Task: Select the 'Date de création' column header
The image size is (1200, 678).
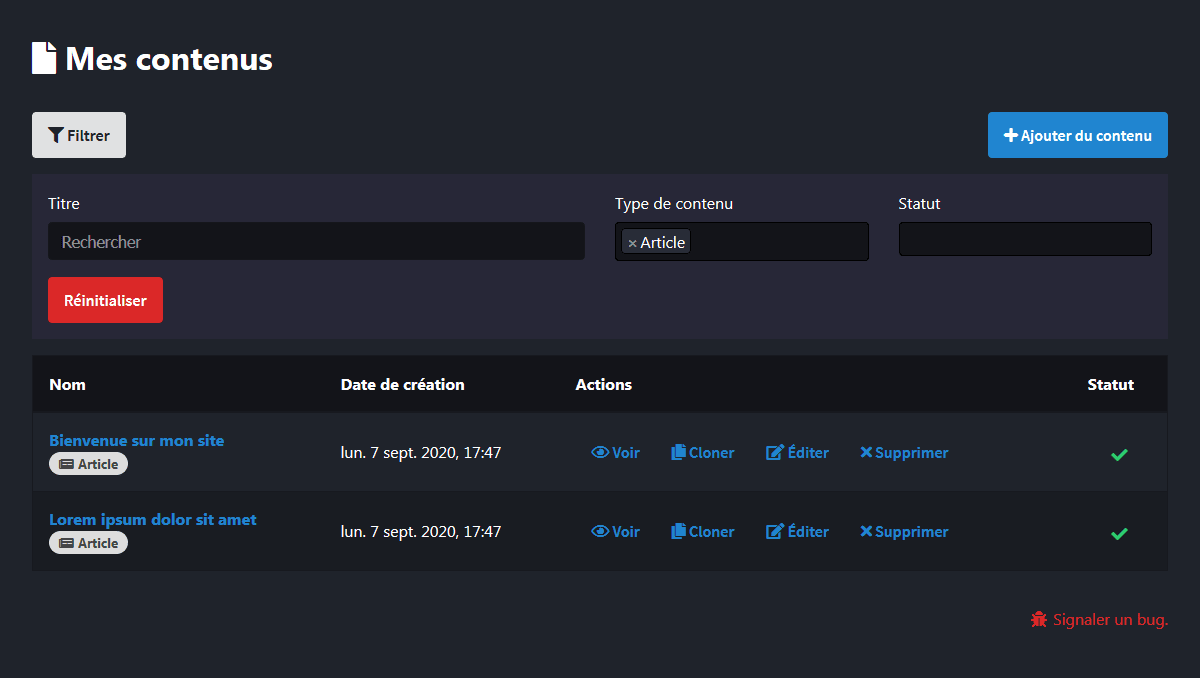Action: pyautogui.click(x=402, y=384)
